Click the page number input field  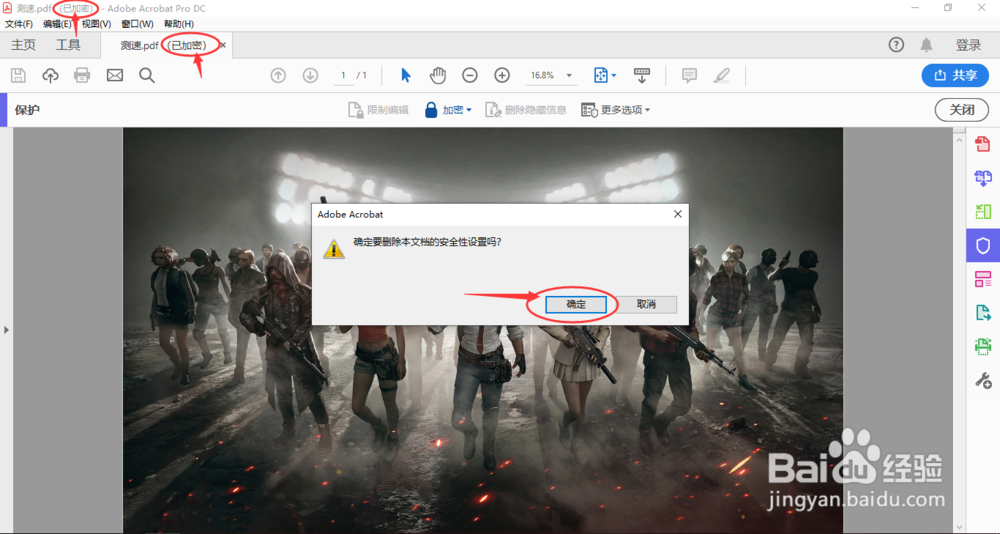(343, 75)
